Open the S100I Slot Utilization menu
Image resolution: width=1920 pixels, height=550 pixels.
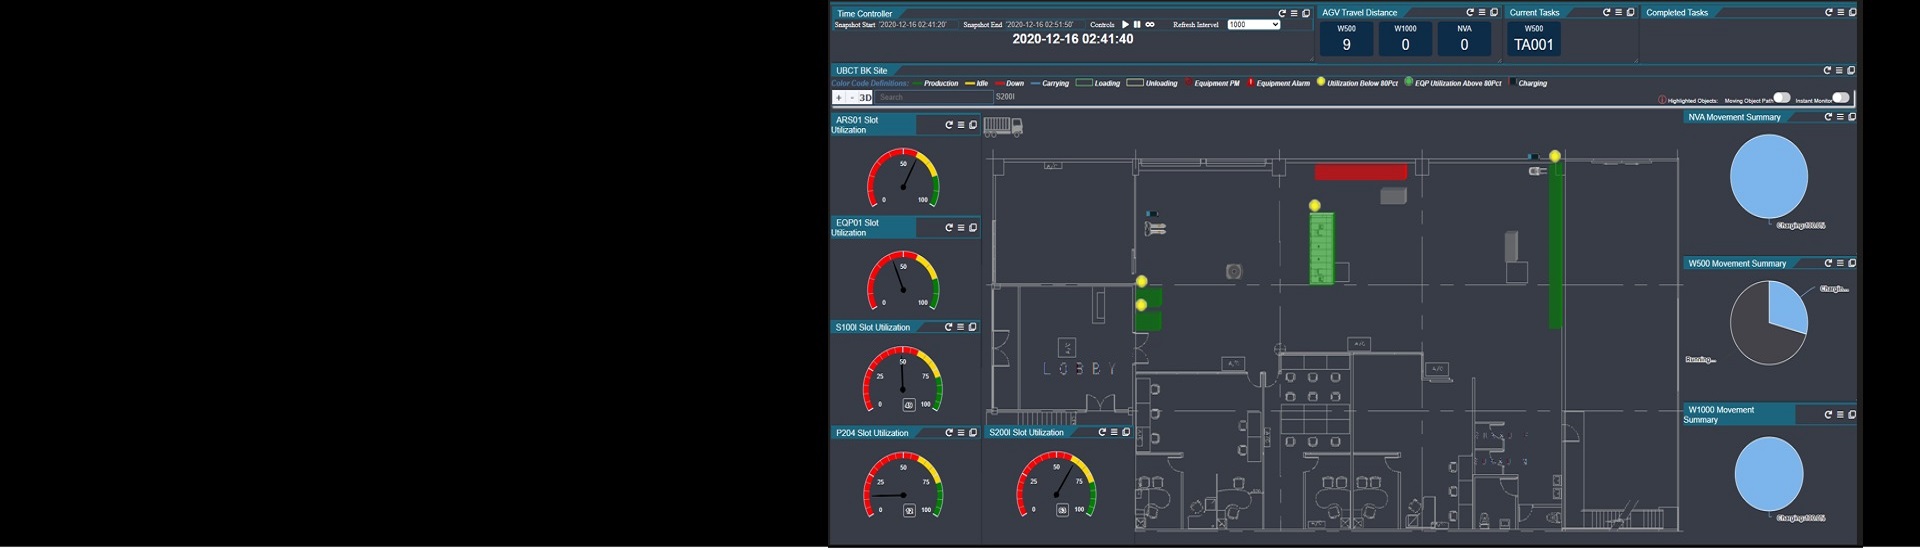(960, 327)
